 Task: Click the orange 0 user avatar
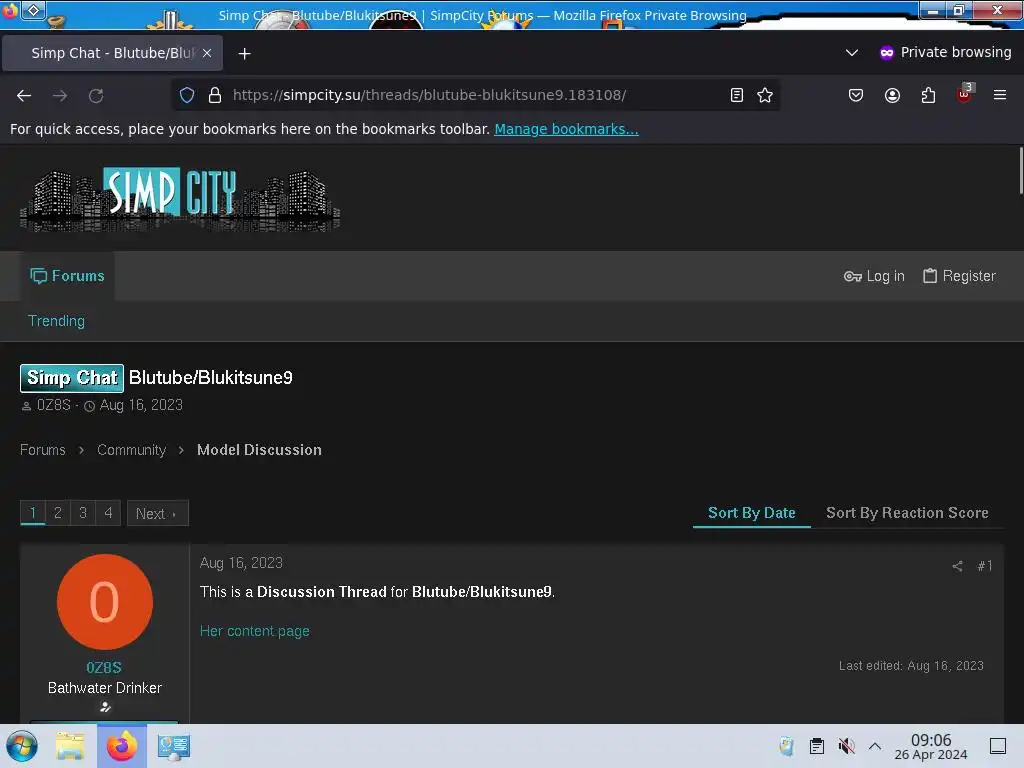(x=104, y=602)
